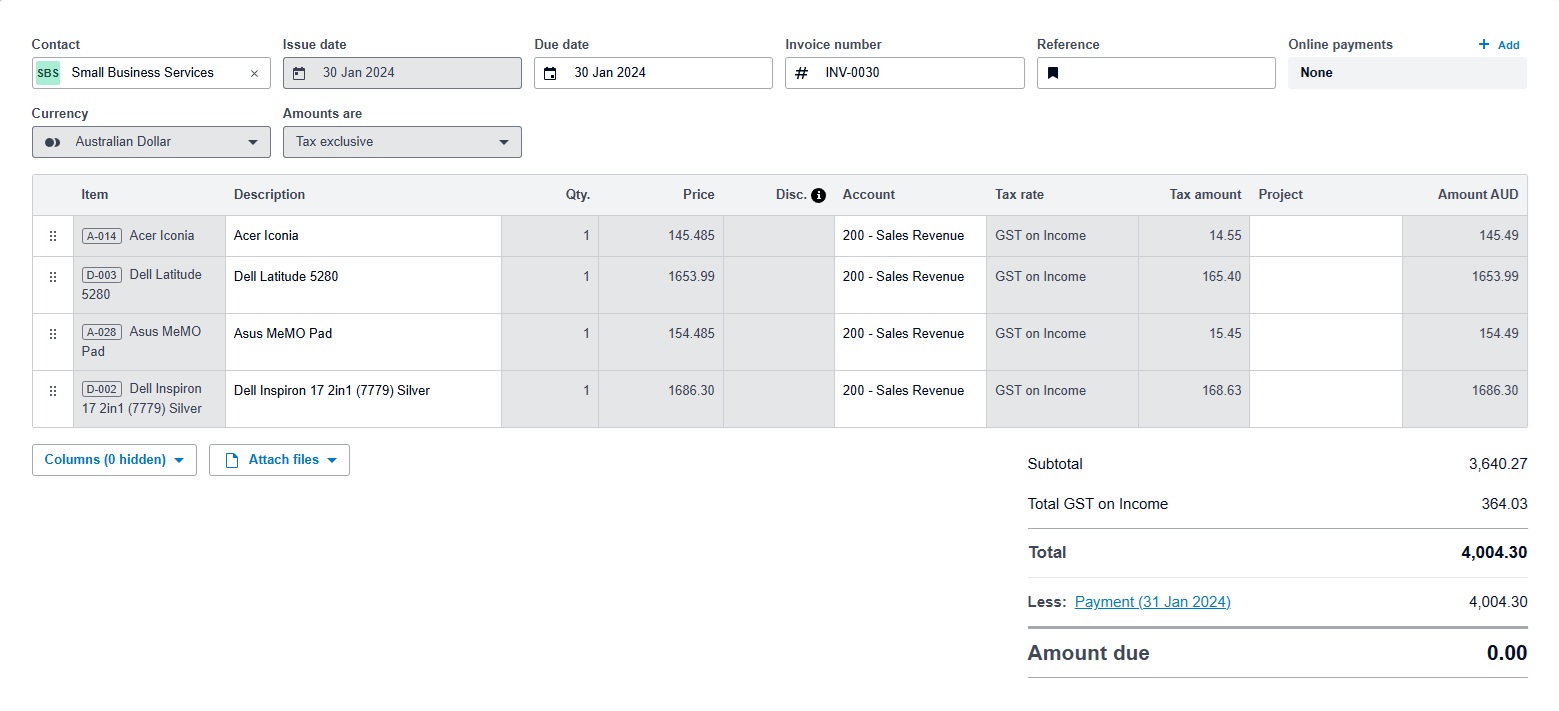
Task: Clear the Small Business Services contact
Action: pyautogui.click(x=254, y=73)
